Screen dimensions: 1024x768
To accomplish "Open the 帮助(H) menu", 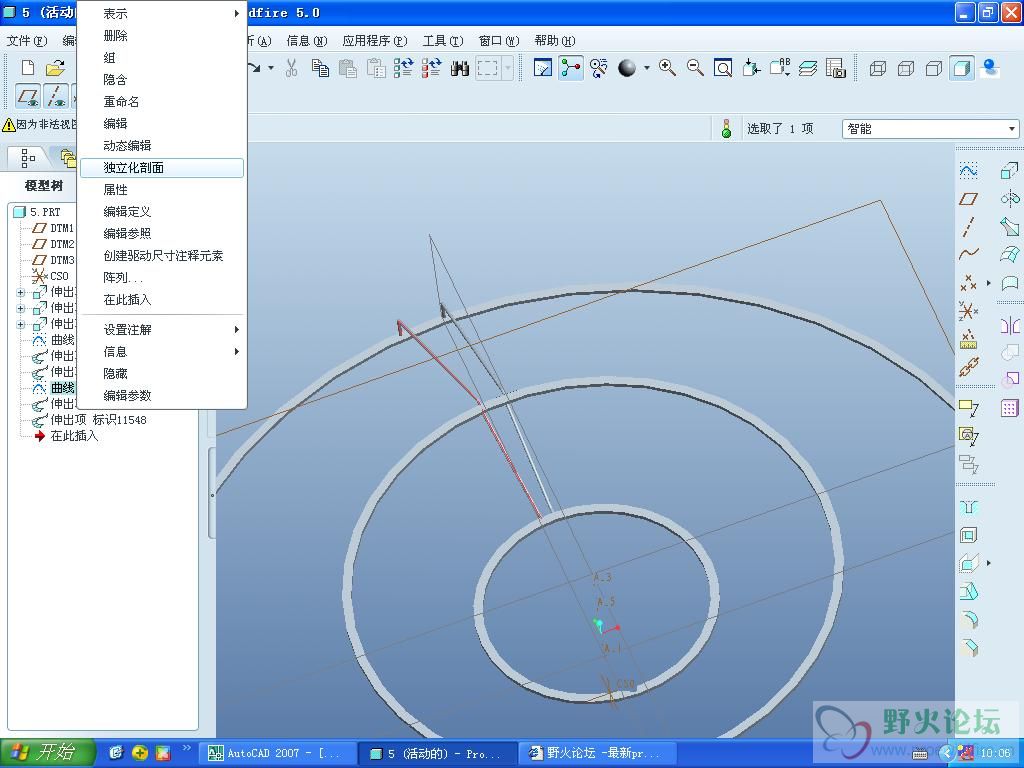I will point(554,40).
